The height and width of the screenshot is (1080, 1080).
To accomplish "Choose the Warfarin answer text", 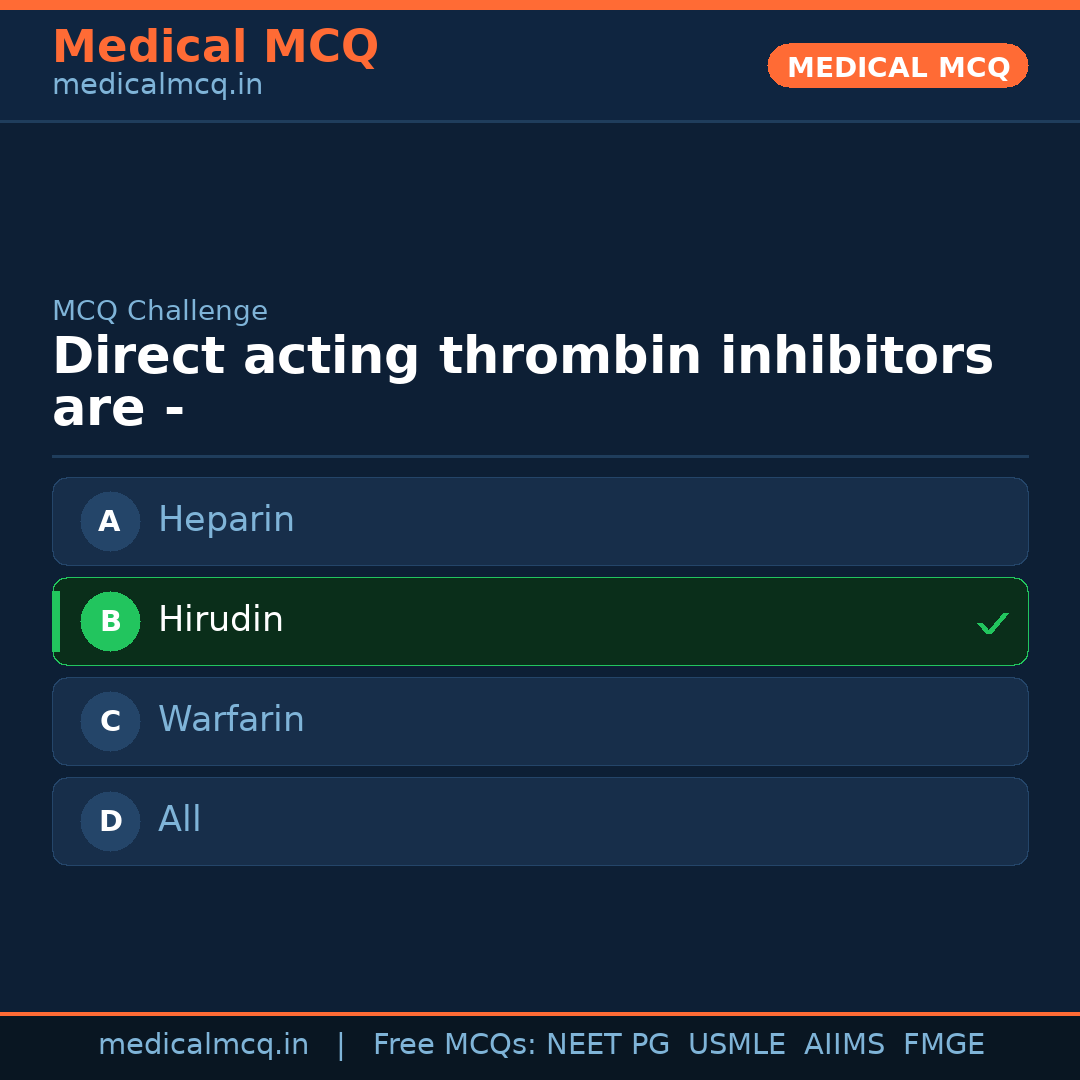I will coord(231,720).
